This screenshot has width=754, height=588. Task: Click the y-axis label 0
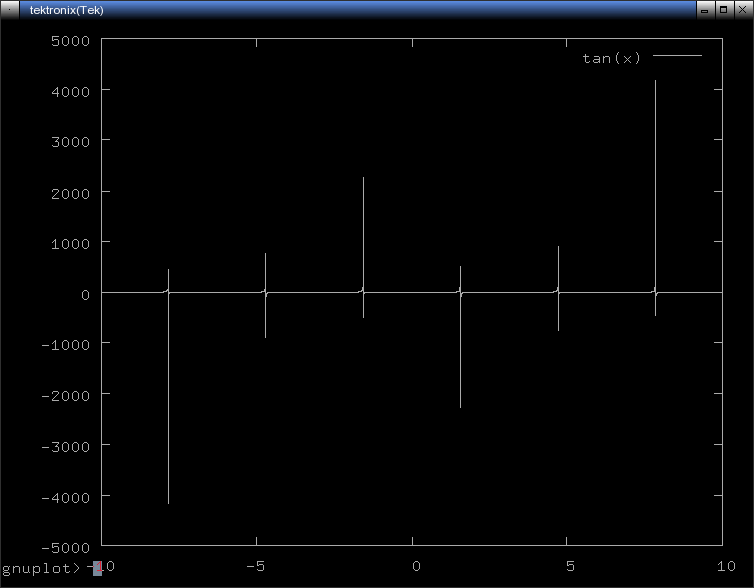tap(85, 295)
